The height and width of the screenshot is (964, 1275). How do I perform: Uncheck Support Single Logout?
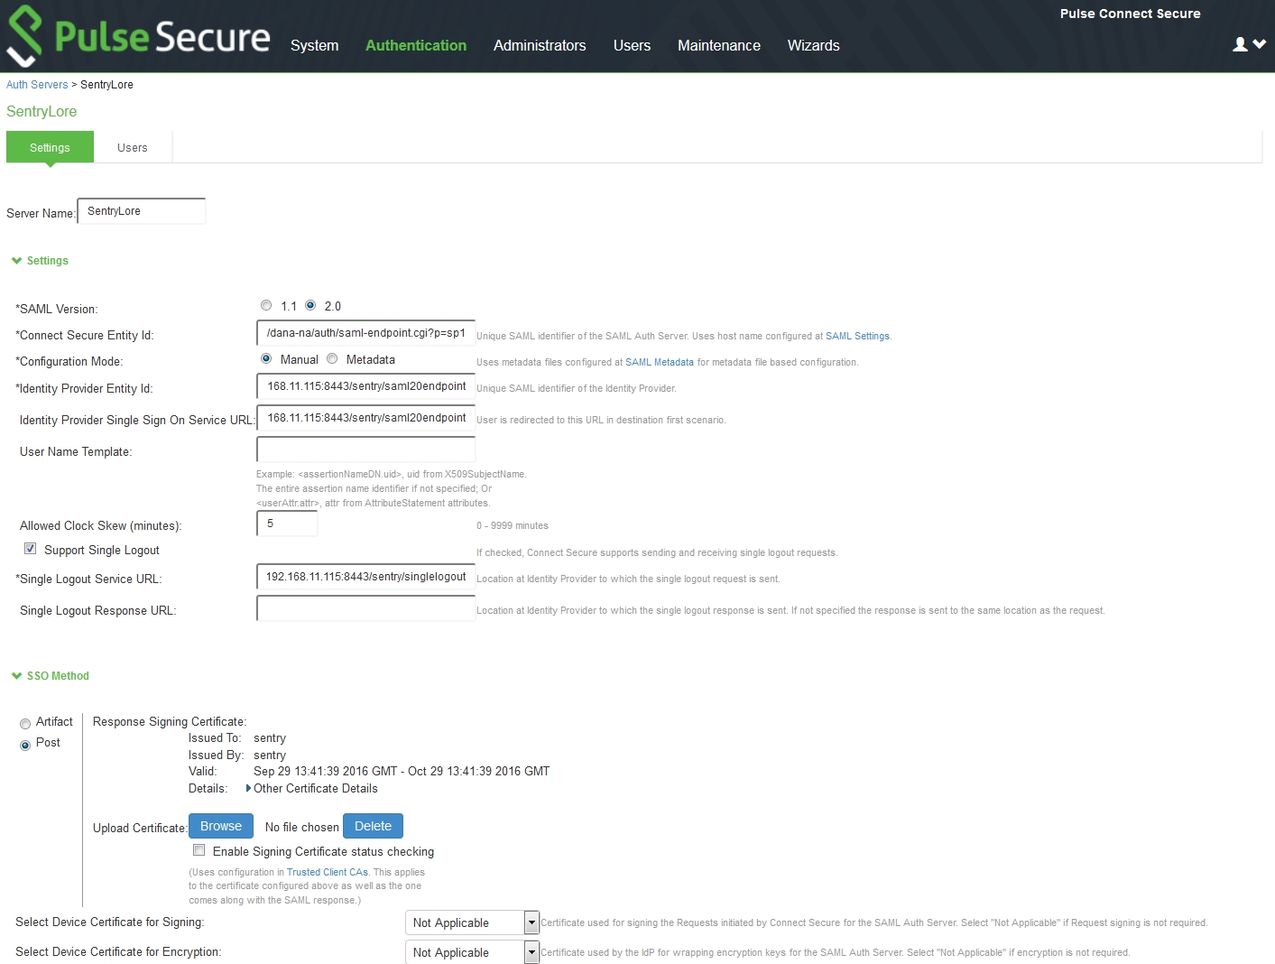pos(29,548)
